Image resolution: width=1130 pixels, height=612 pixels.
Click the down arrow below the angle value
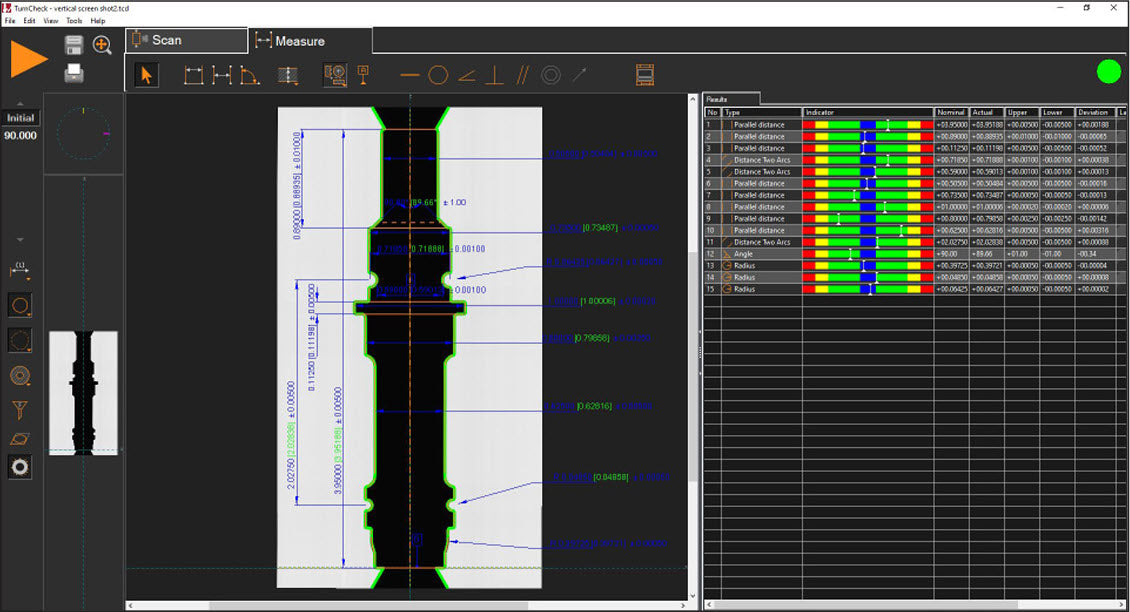click(20, 239)
